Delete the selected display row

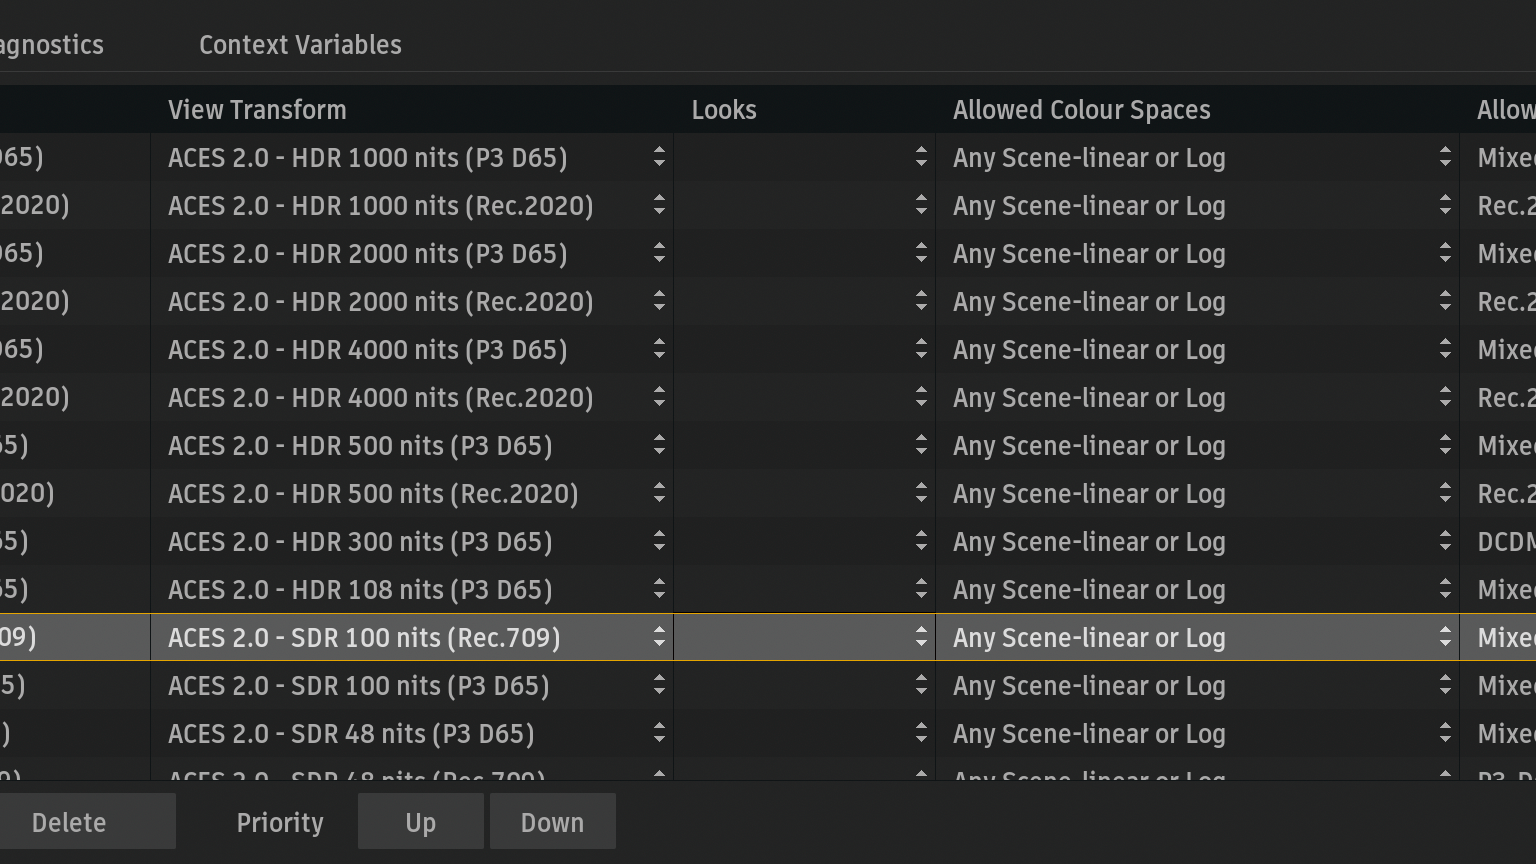coord(87,822)
